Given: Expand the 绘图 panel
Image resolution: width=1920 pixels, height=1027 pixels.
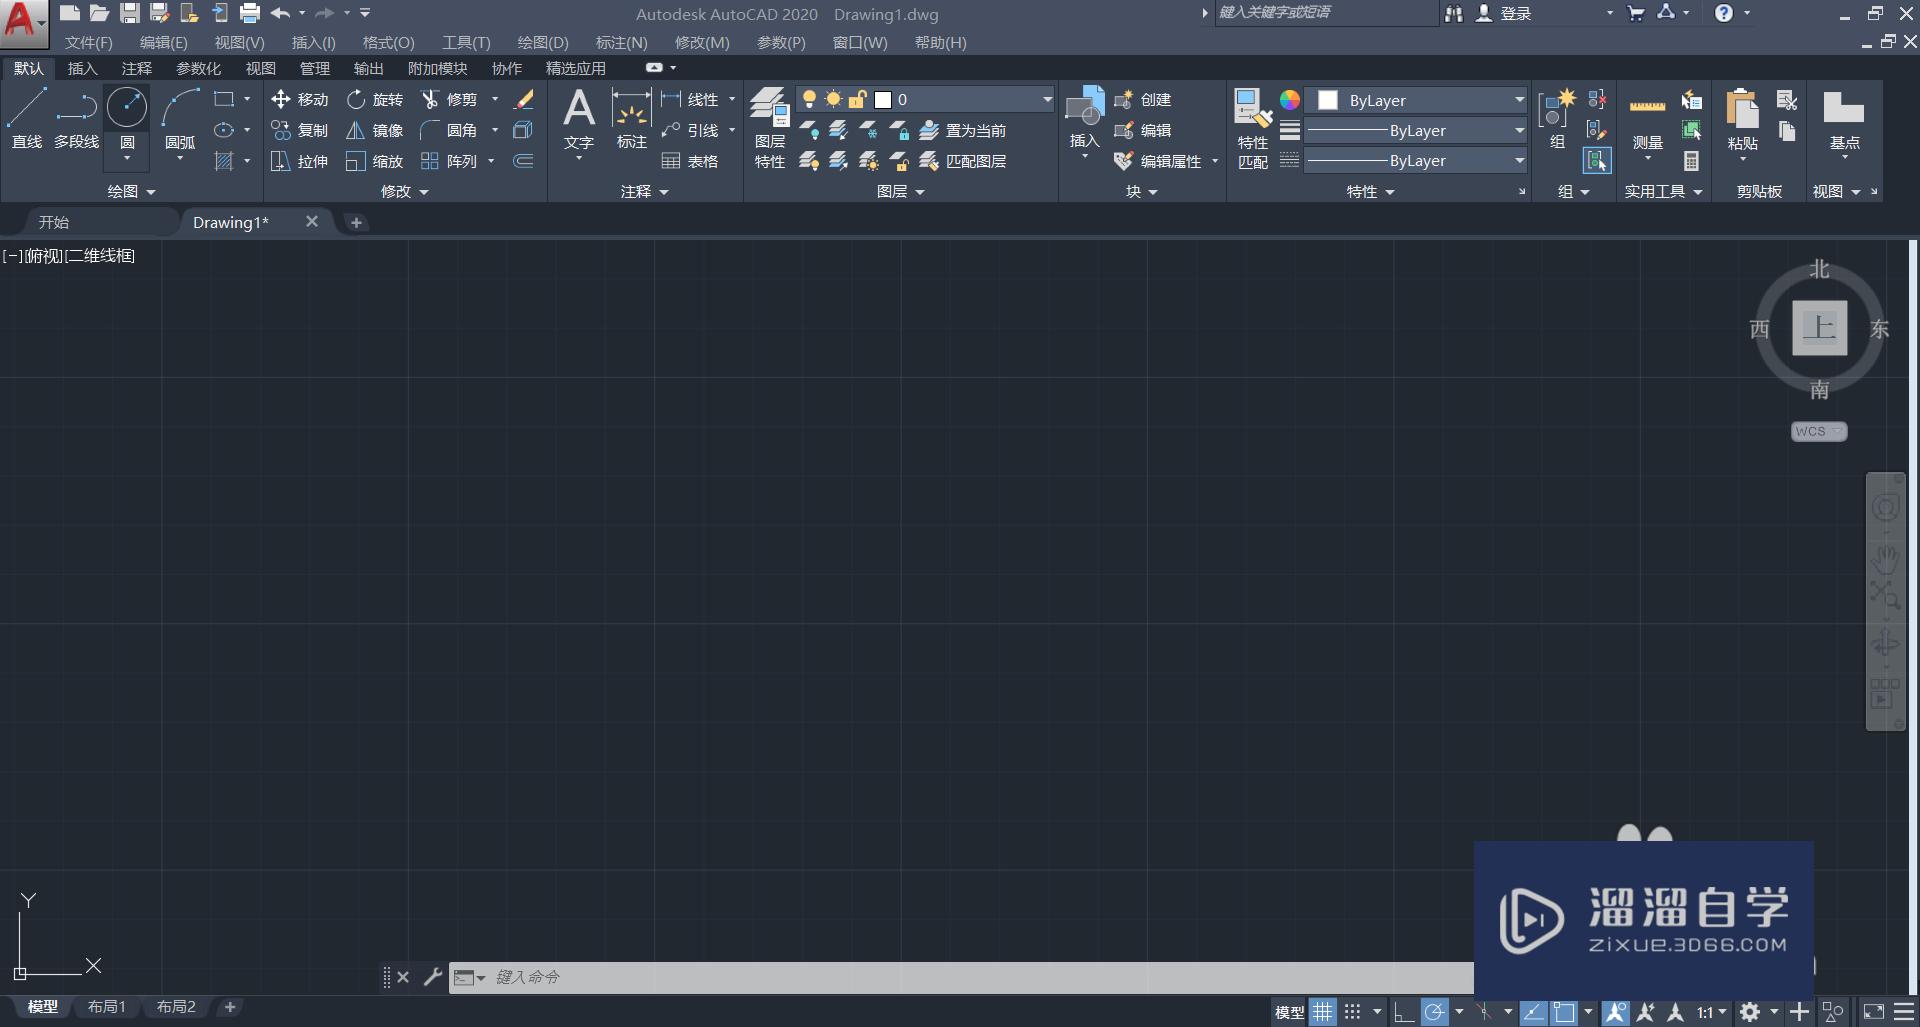Looking at the screenshot, I should tap(131, 191).
